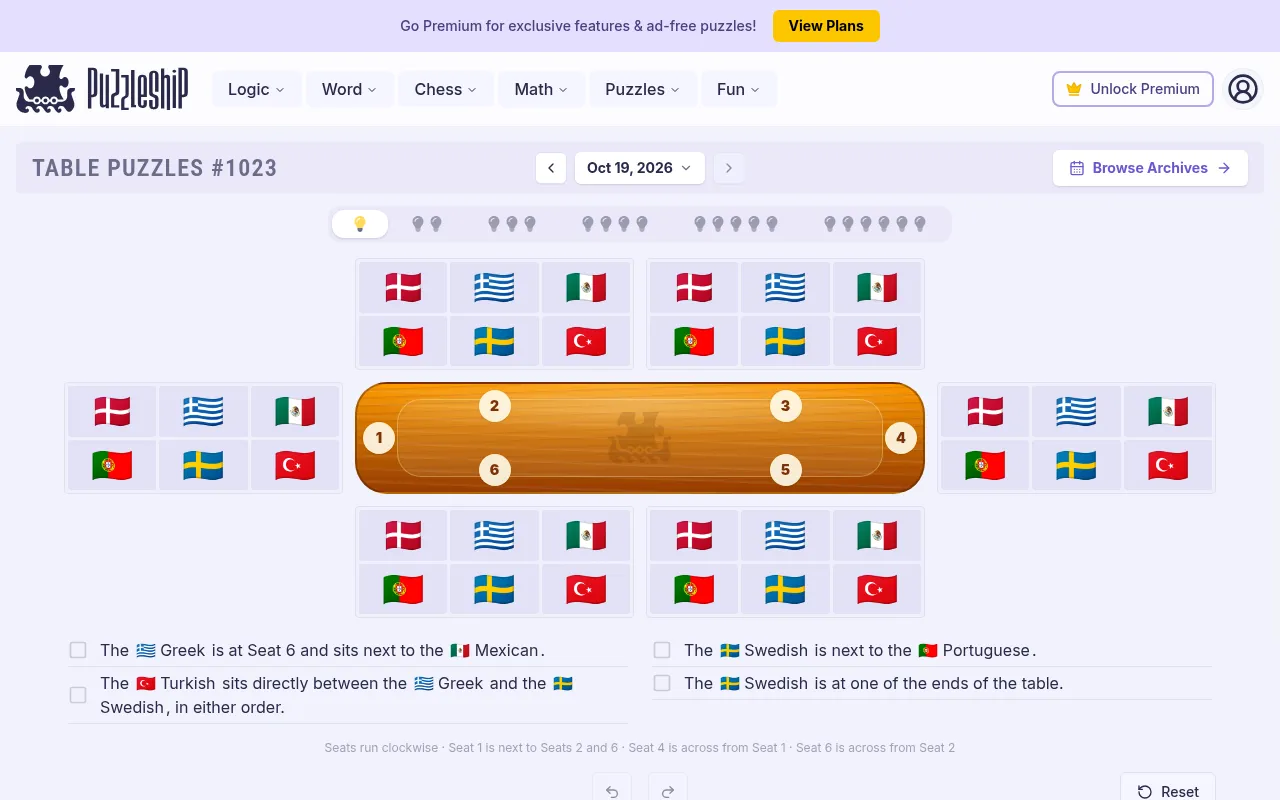Expand the Logic menu
This screenshot has width=1280, height=800.
tap(257, 89)
